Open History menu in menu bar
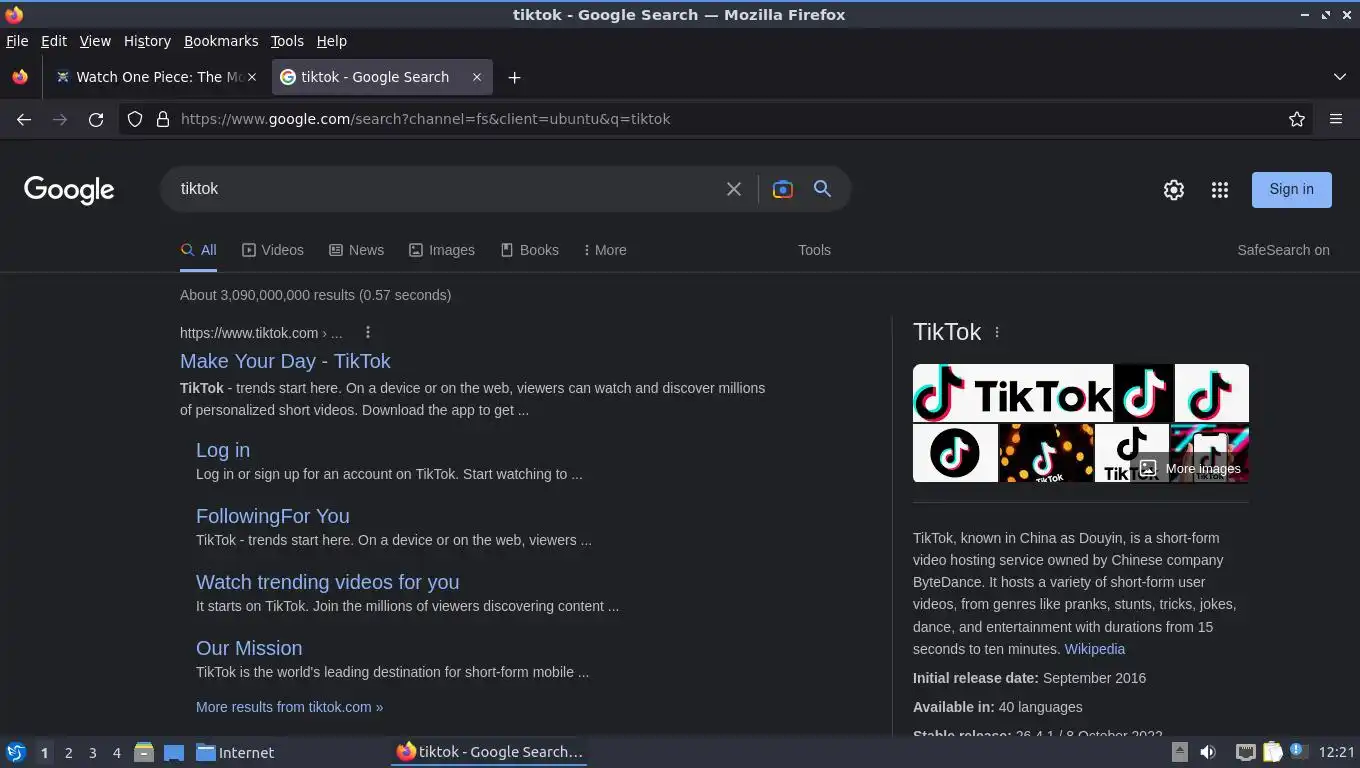1360x768 pixels. pyautogui.click(x=147, y=41)
